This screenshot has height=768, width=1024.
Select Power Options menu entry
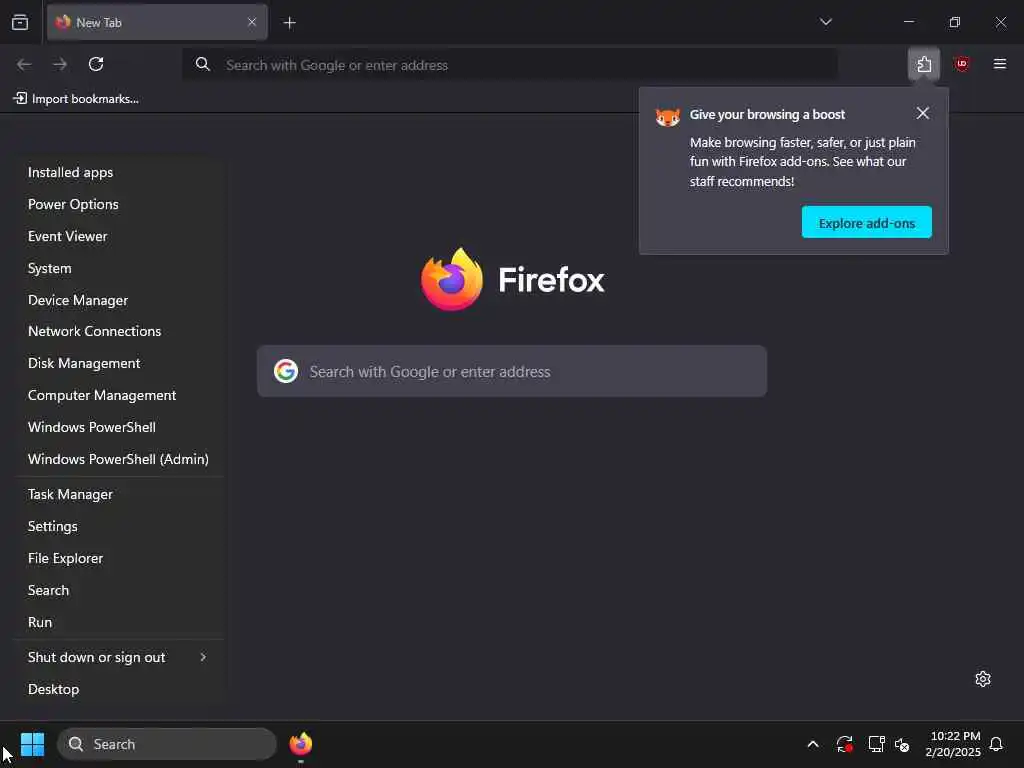point(119,204)
